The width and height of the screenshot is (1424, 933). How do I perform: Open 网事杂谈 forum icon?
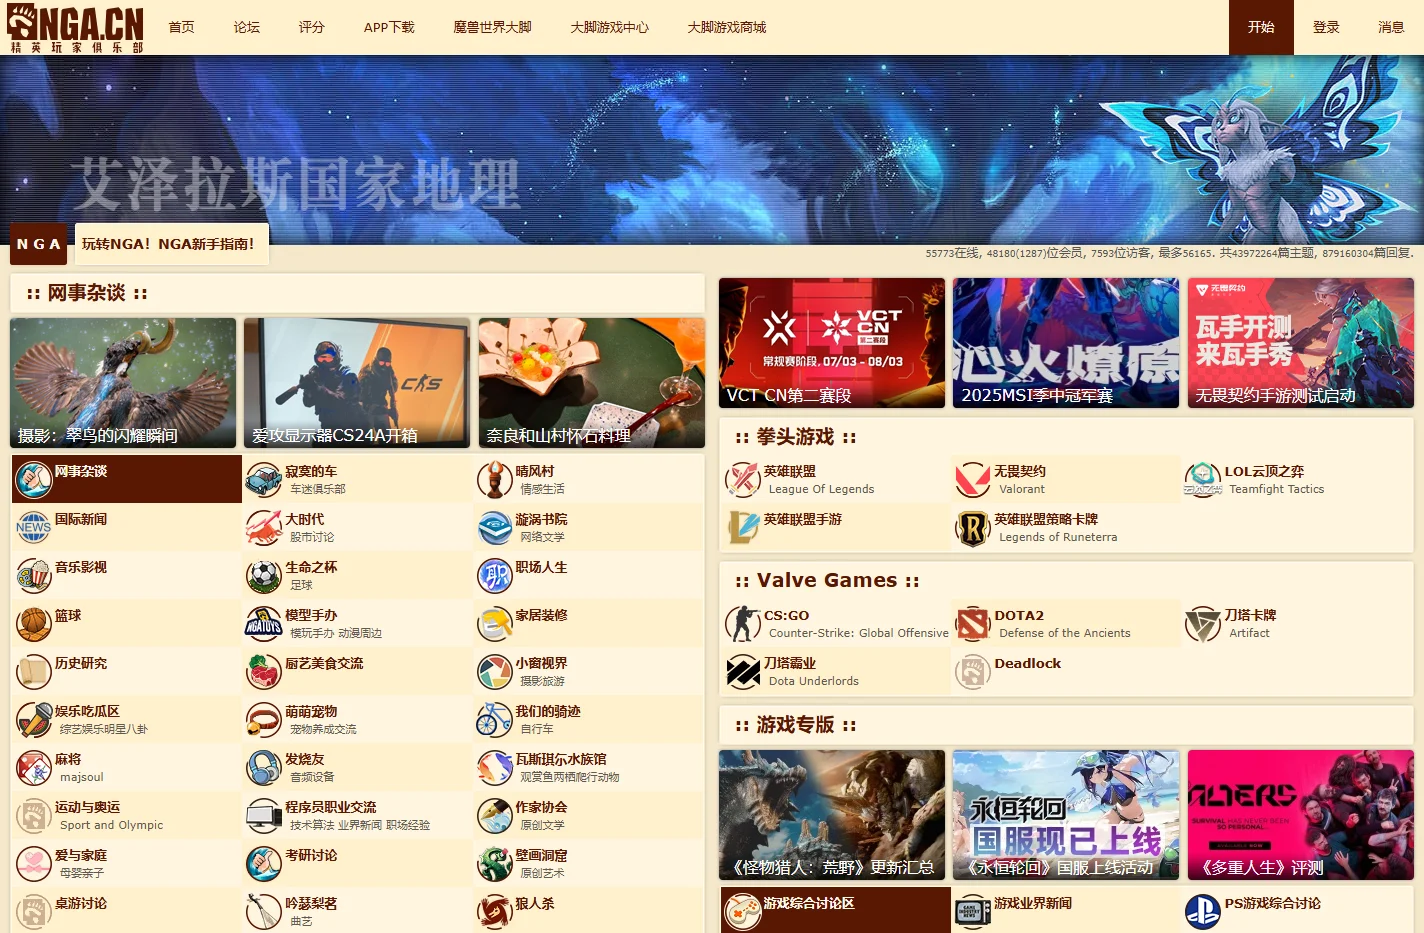(x=33, y=479)
